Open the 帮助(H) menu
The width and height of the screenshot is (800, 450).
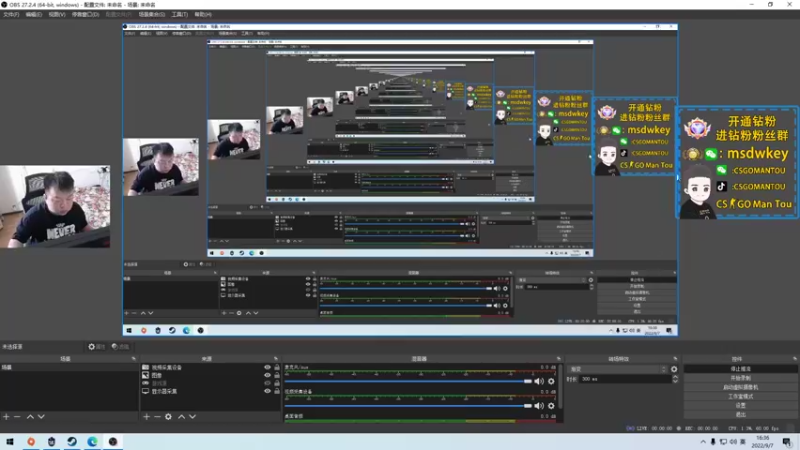[203, 14]
